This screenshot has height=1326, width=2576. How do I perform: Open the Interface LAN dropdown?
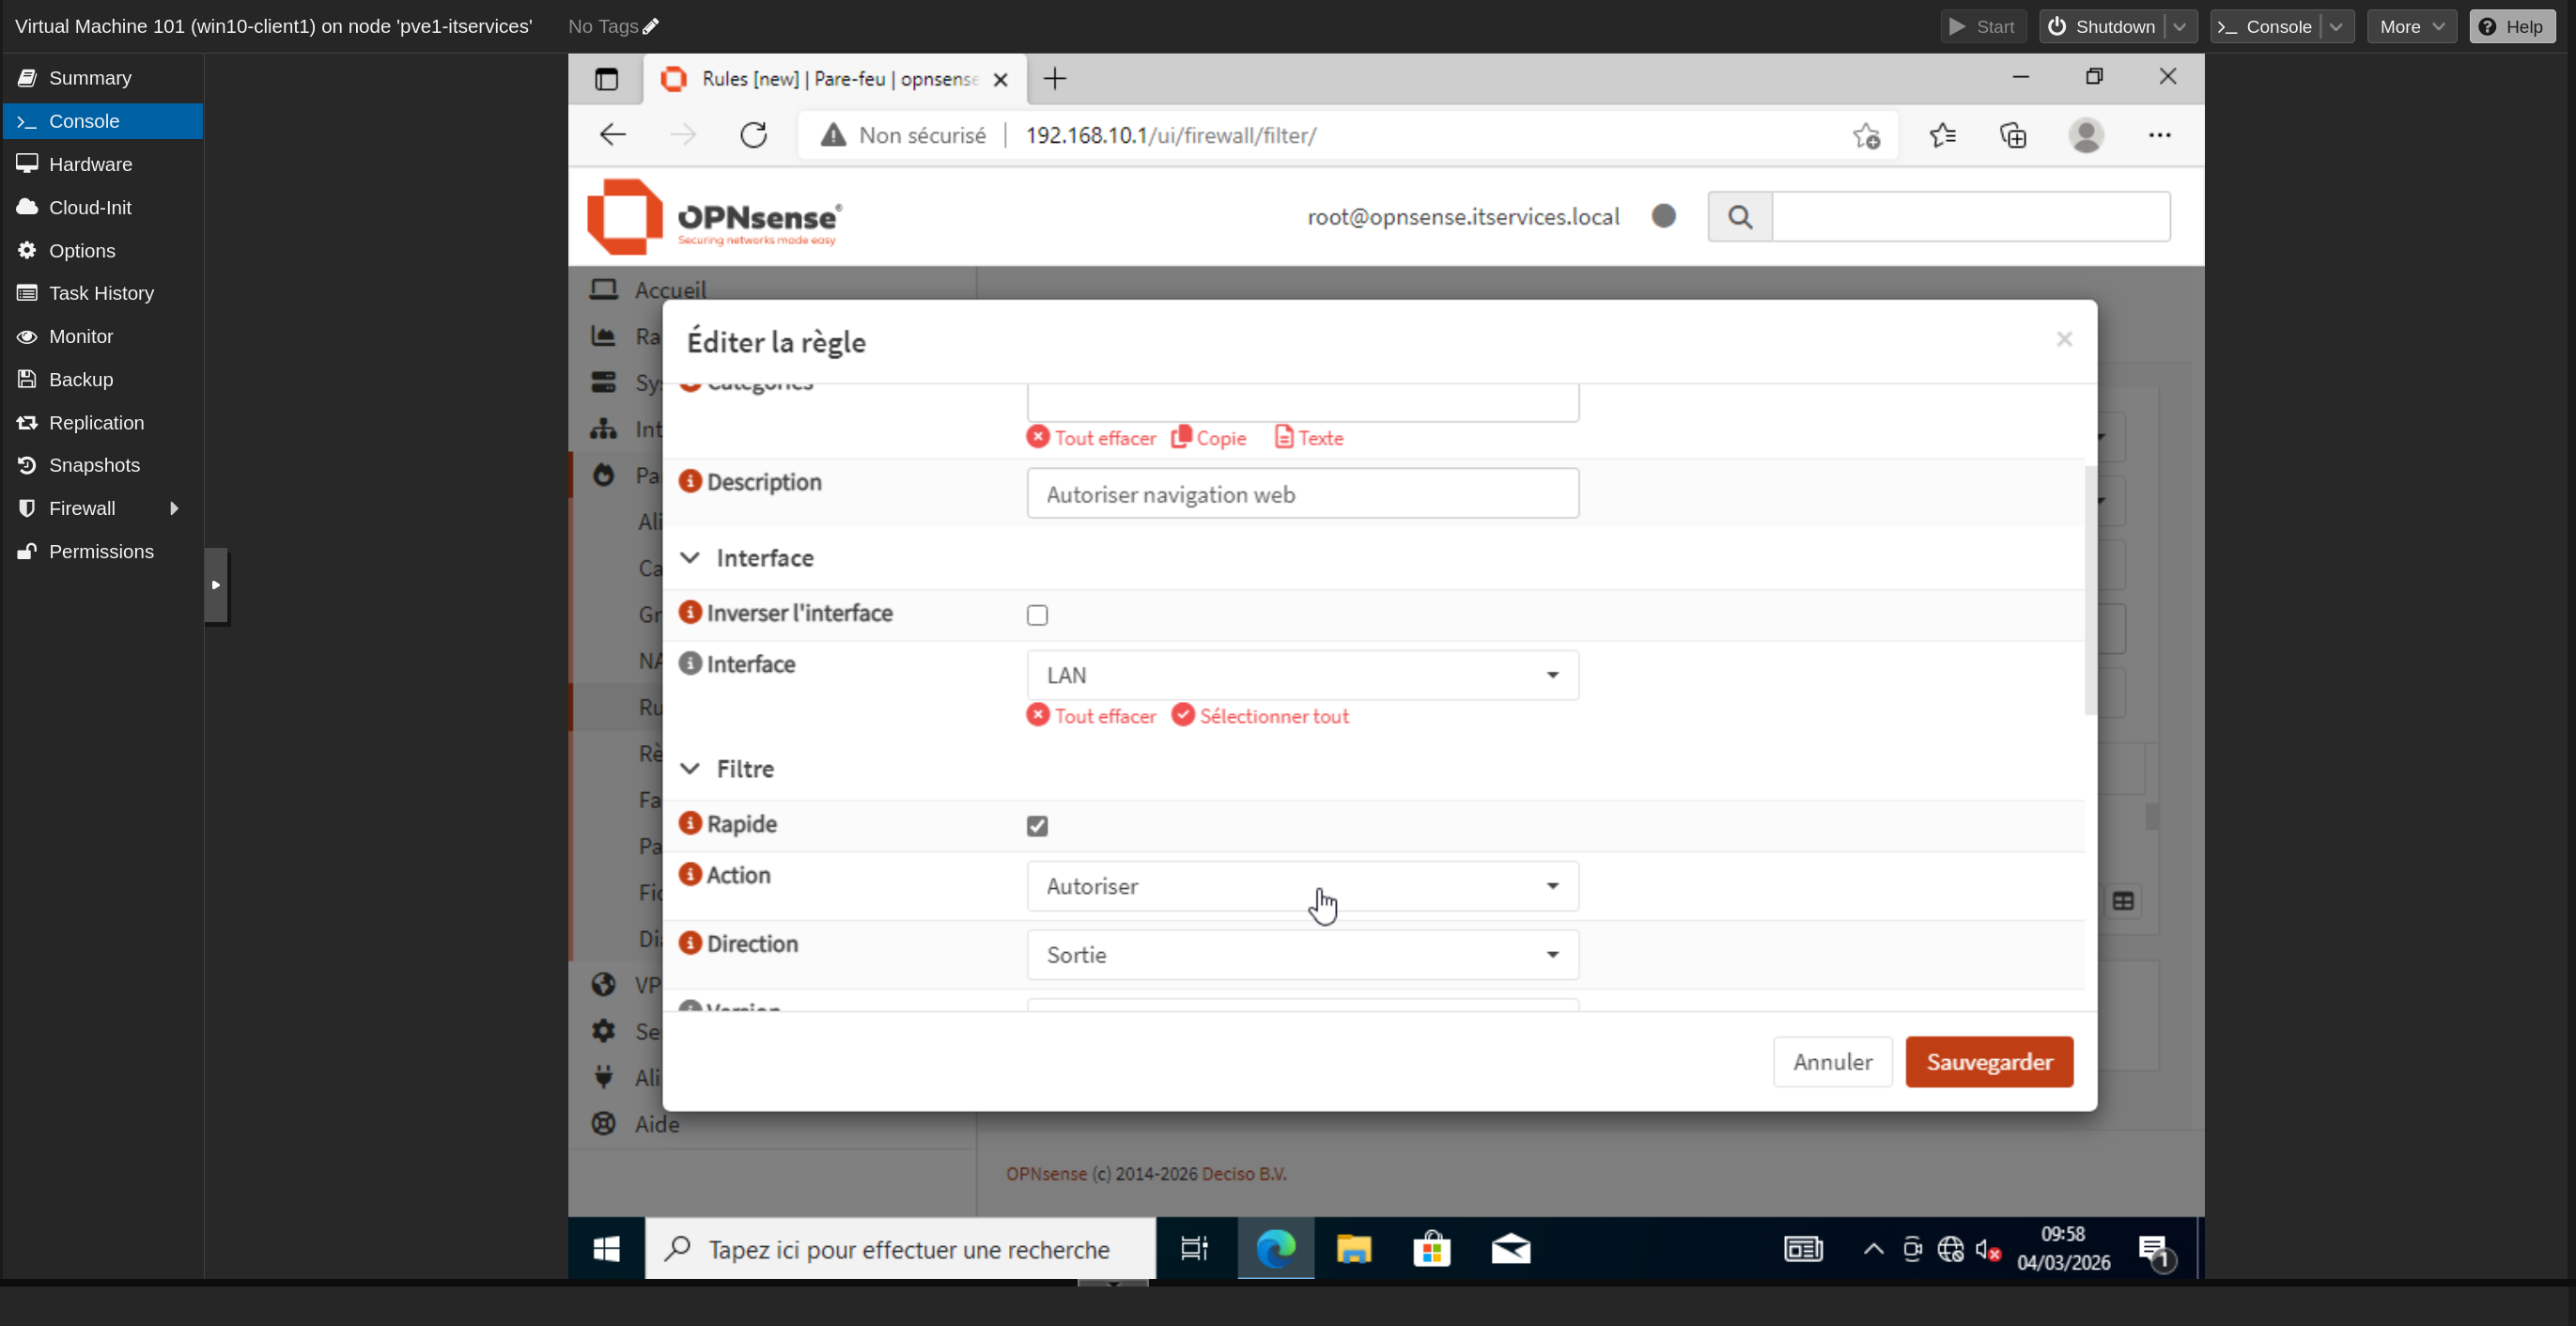1302,675
